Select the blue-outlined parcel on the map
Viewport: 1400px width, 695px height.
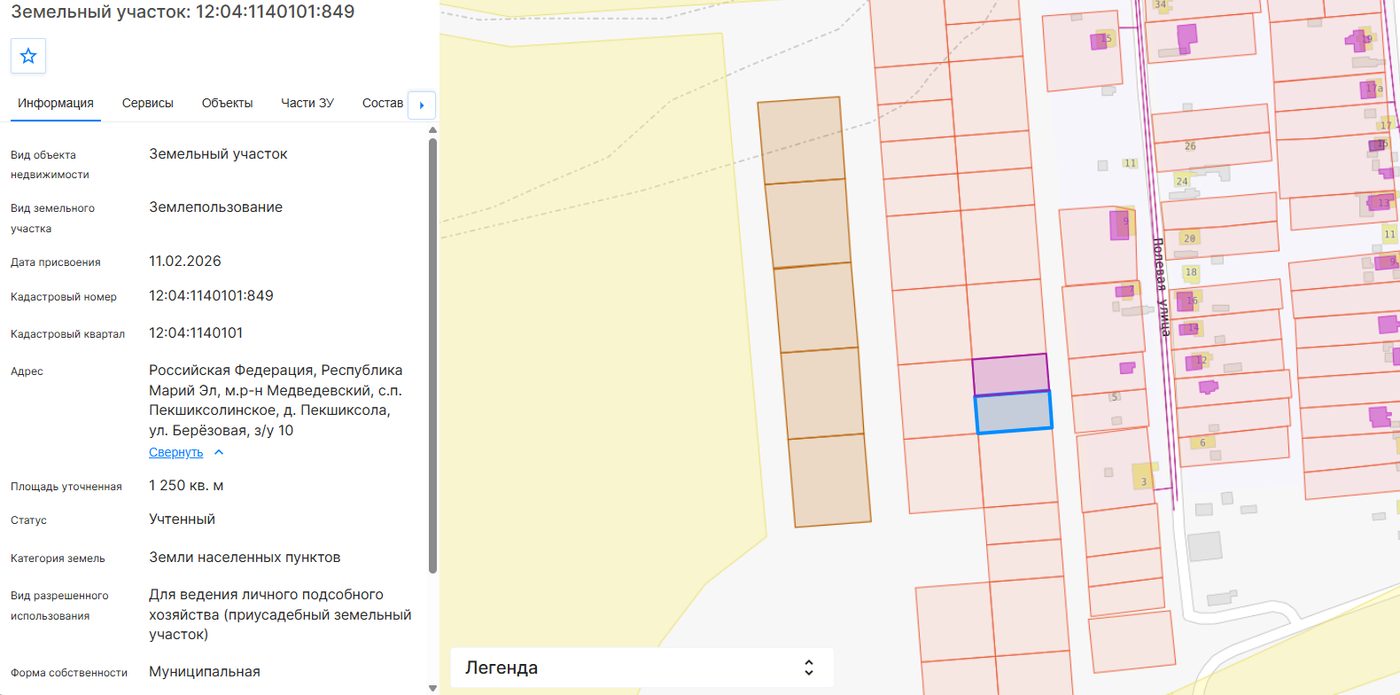coord(1014,412)
